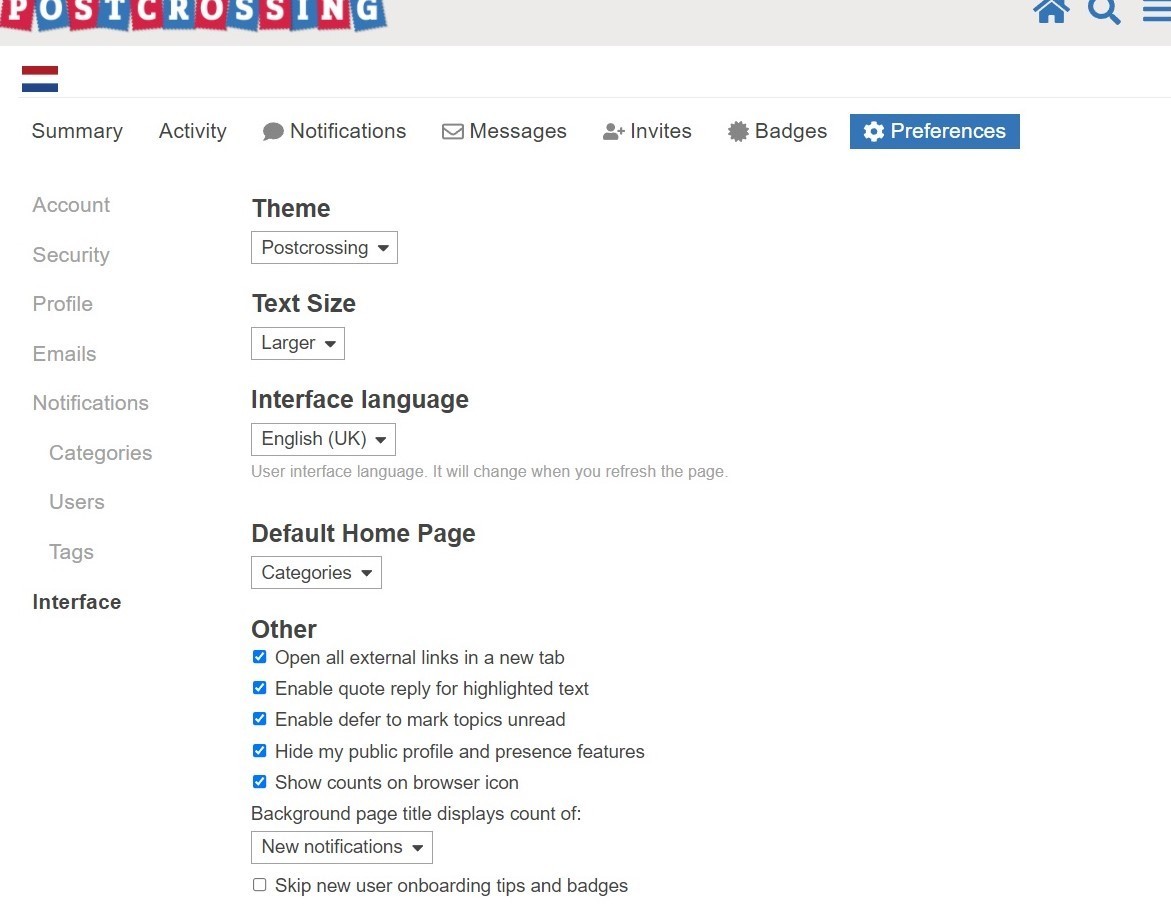Switch to the Activity tab

click(x=192, y=131)
